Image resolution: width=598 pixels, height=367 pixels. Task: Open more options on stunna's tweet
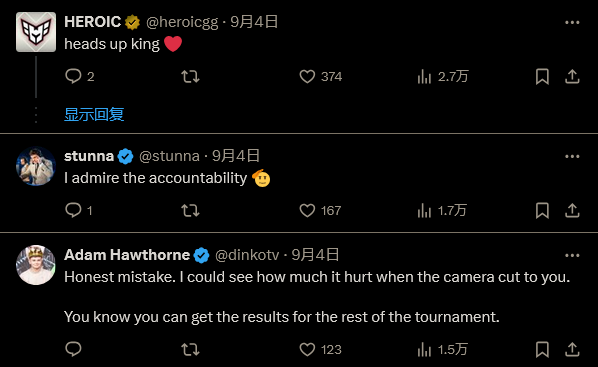(x=572, y=156)
